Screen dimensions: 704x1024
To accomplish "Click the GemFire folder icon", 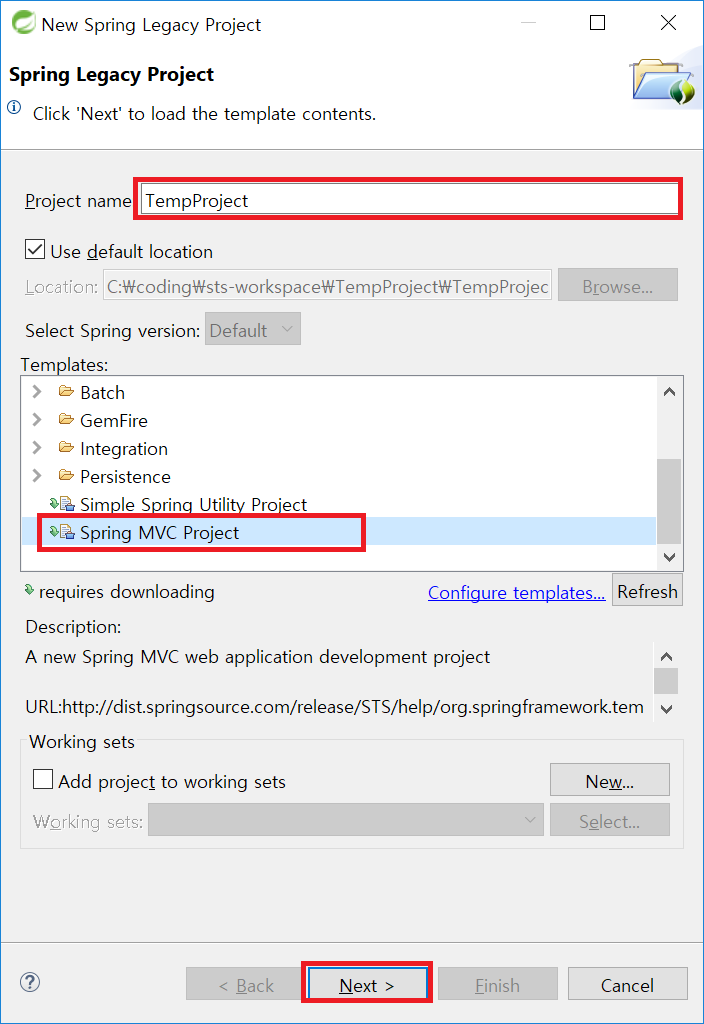I will click(67, 420).
